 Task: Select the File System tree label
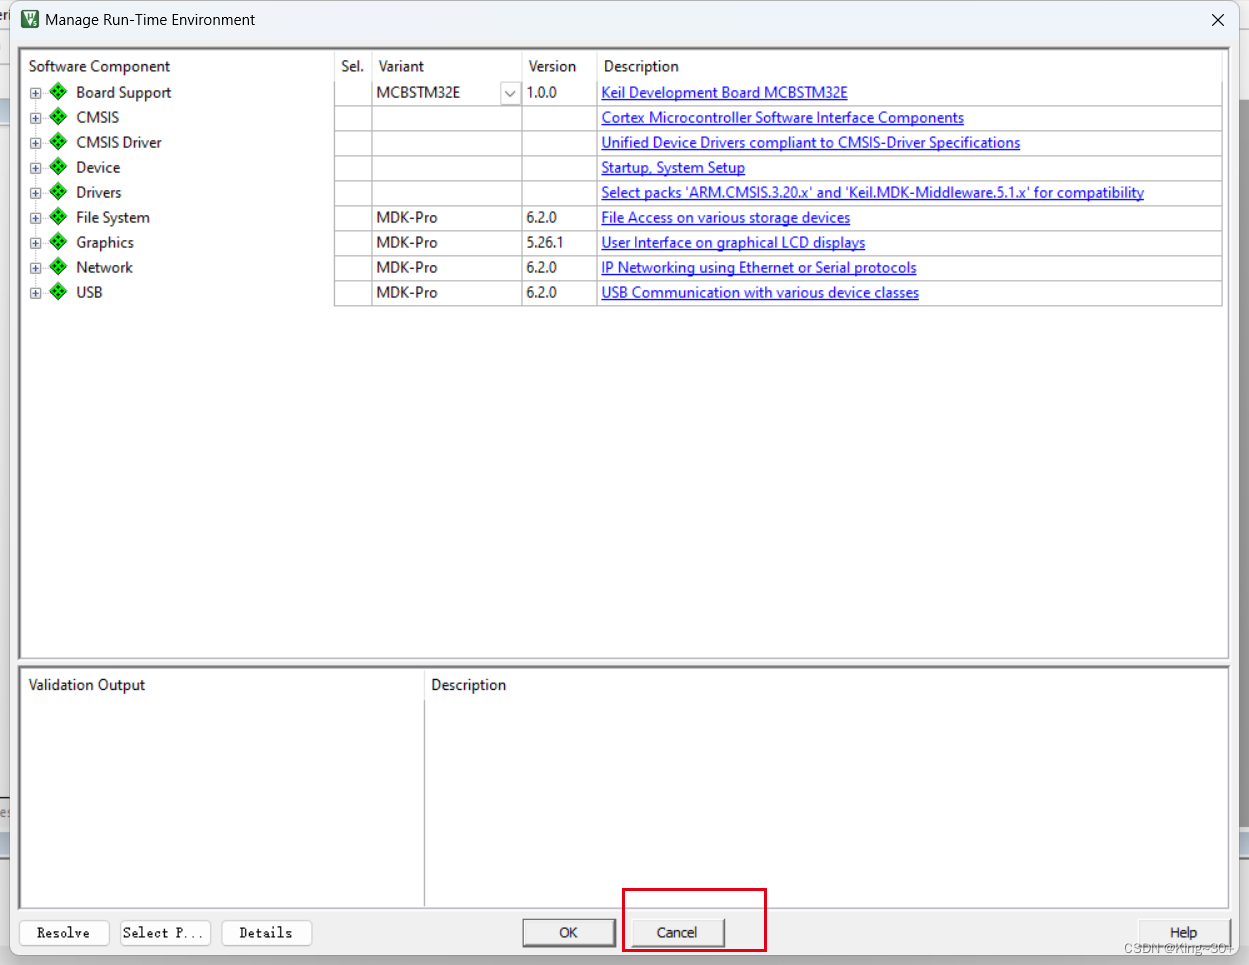(112, 217)
